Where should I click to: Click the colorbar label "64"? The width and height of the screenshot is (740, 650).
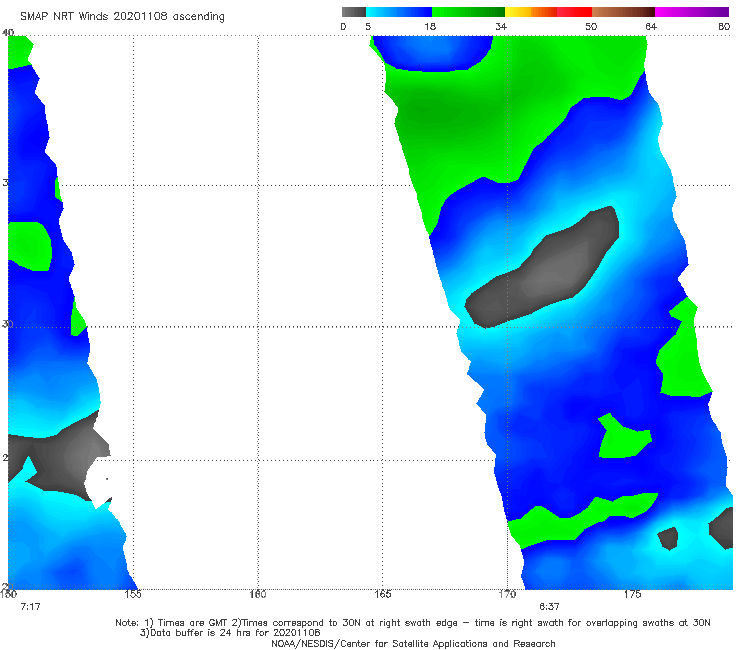[651, 27]
